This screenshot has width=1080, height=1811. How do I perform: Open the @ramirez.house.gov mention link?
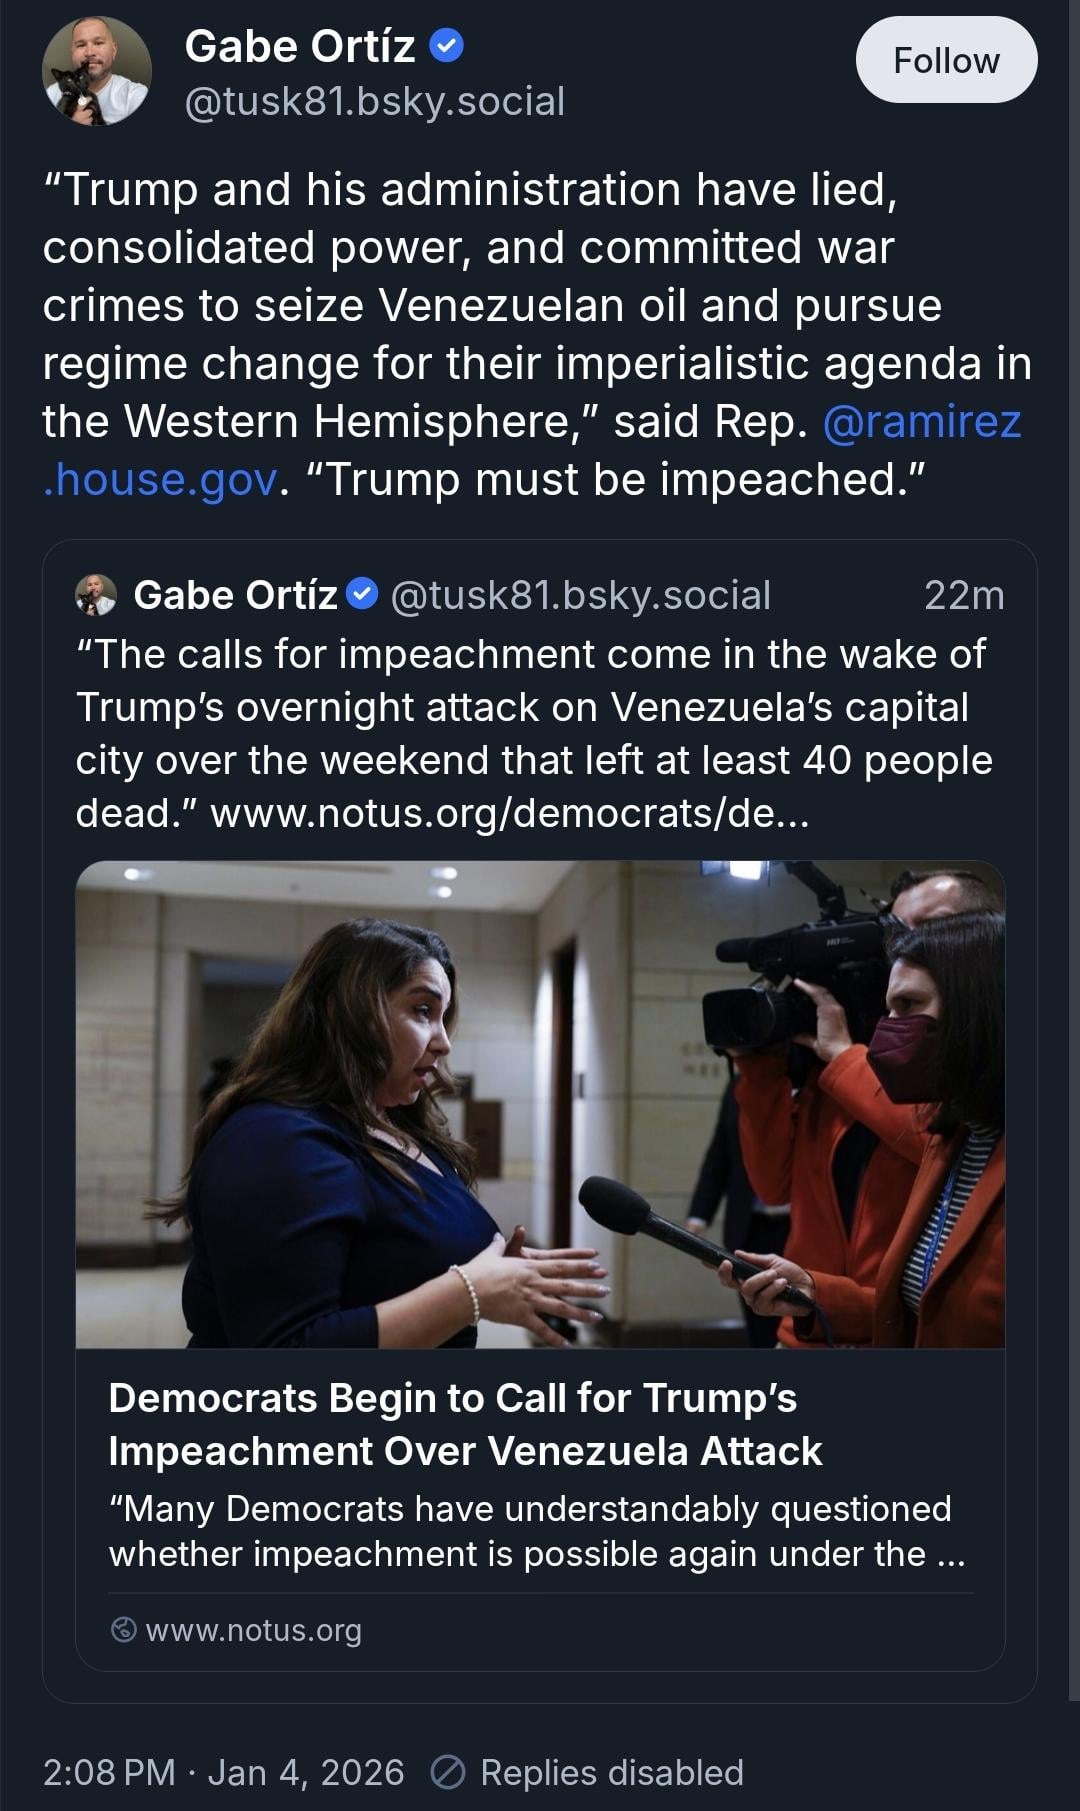[x=920, y=422]
